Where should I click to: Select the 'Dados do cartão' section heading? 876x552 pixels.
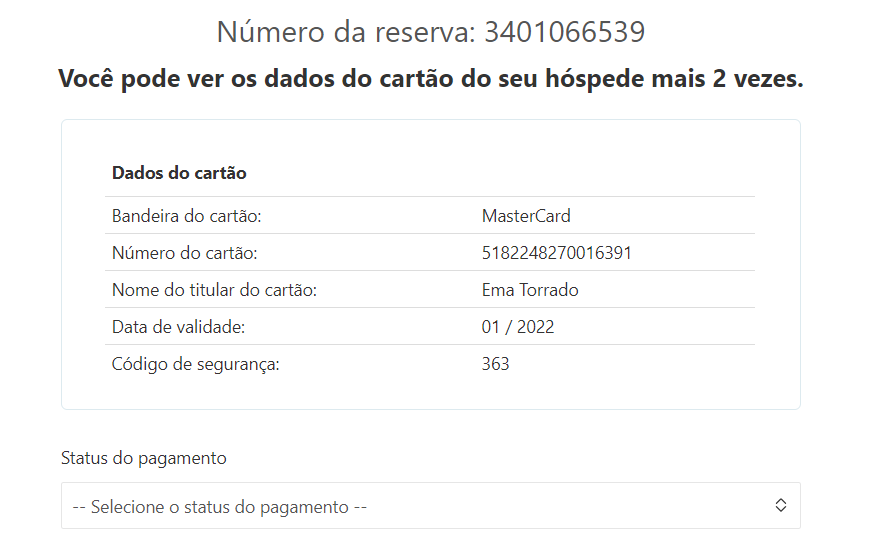point(179,173)
